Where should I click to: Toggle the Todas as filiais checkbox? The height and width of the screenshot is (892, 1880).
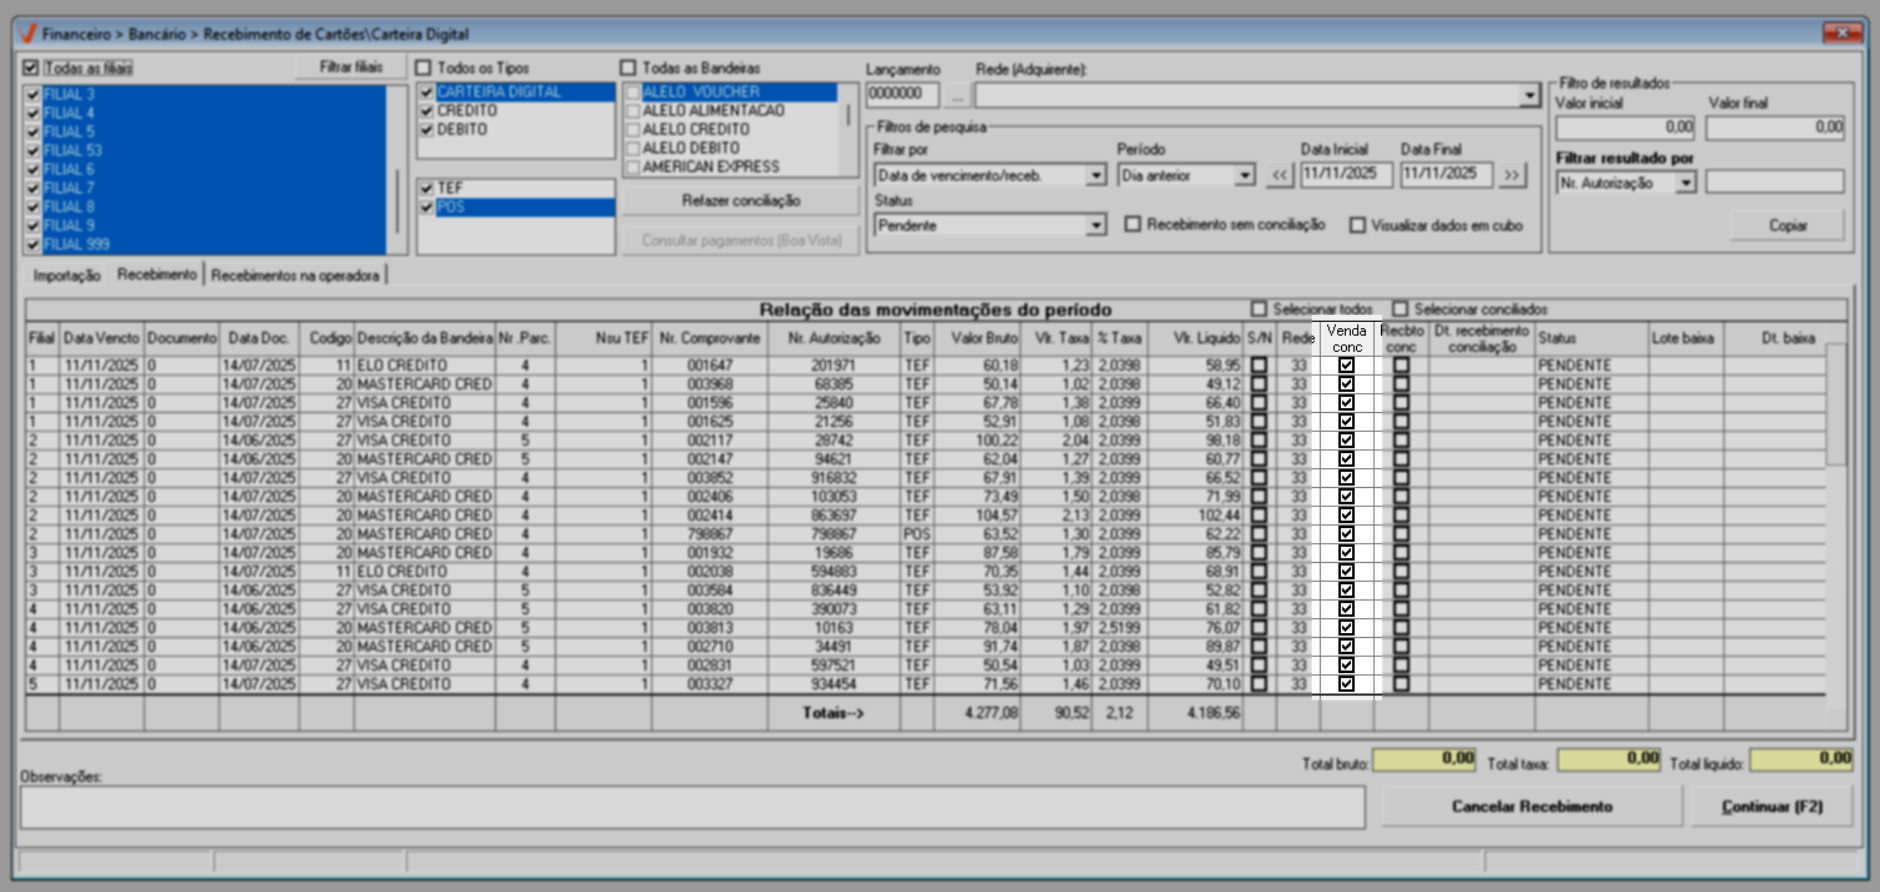31,68
